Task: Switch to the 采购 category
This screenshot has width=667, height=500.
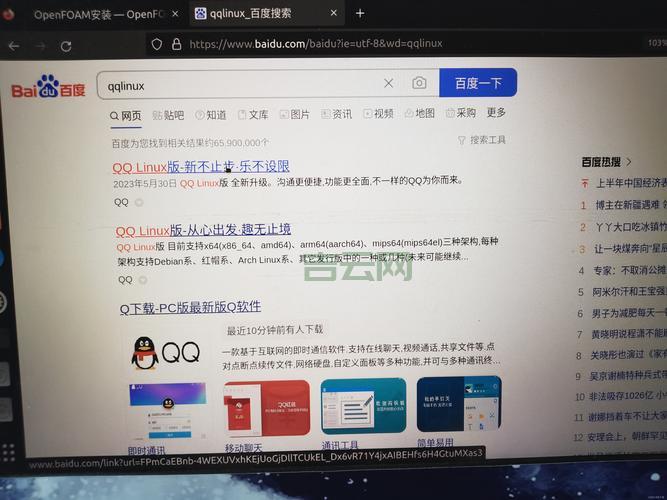Action: click(x=461, y=112)
